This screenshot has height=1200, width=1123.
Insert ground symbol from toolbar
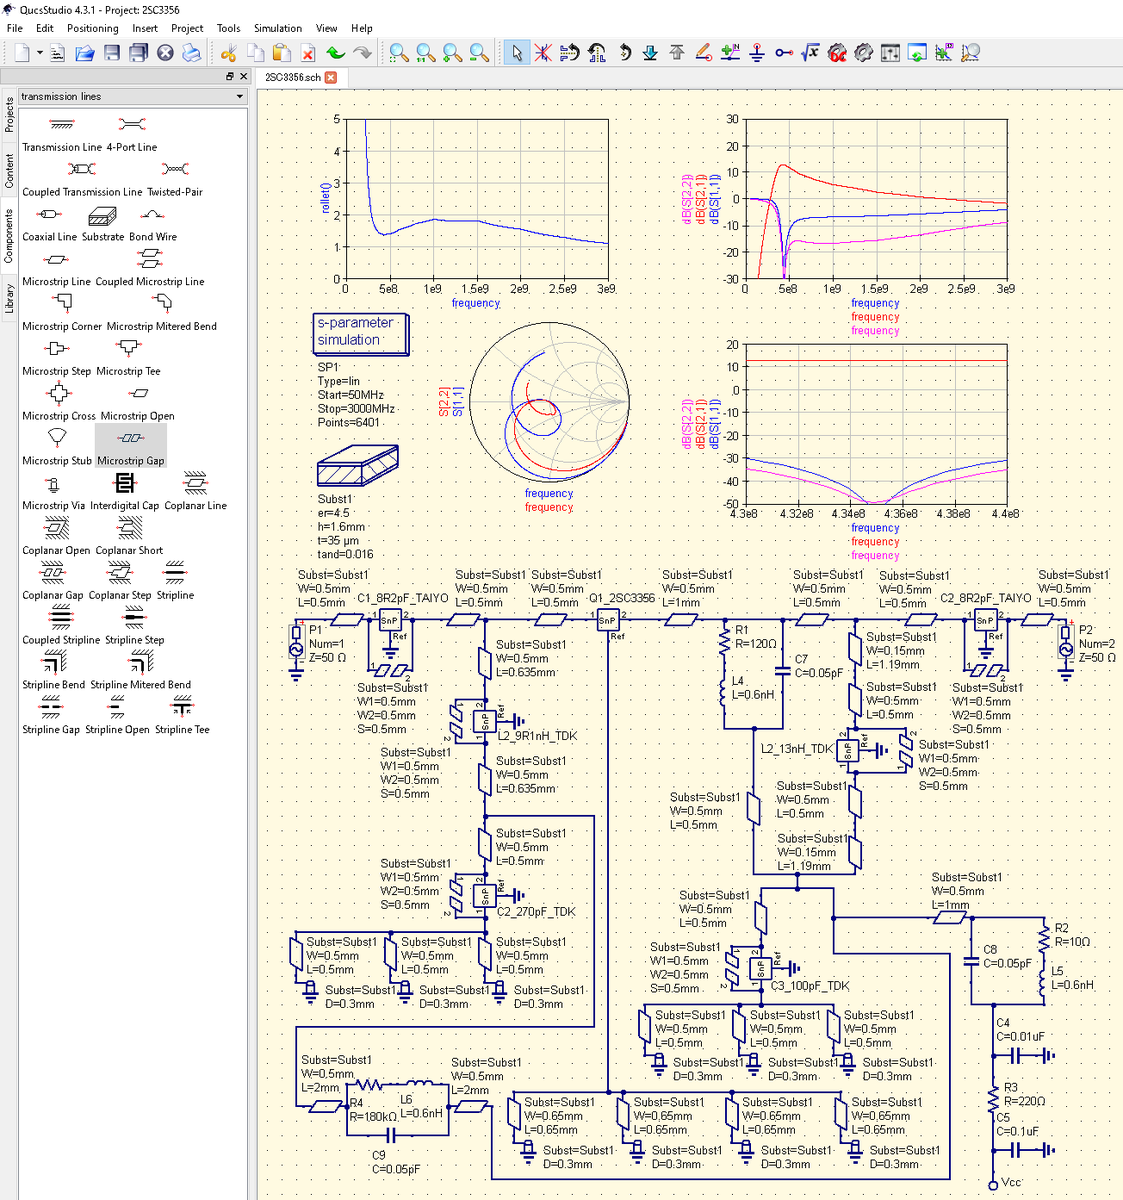pyautogui.click(x=757, y=53)
